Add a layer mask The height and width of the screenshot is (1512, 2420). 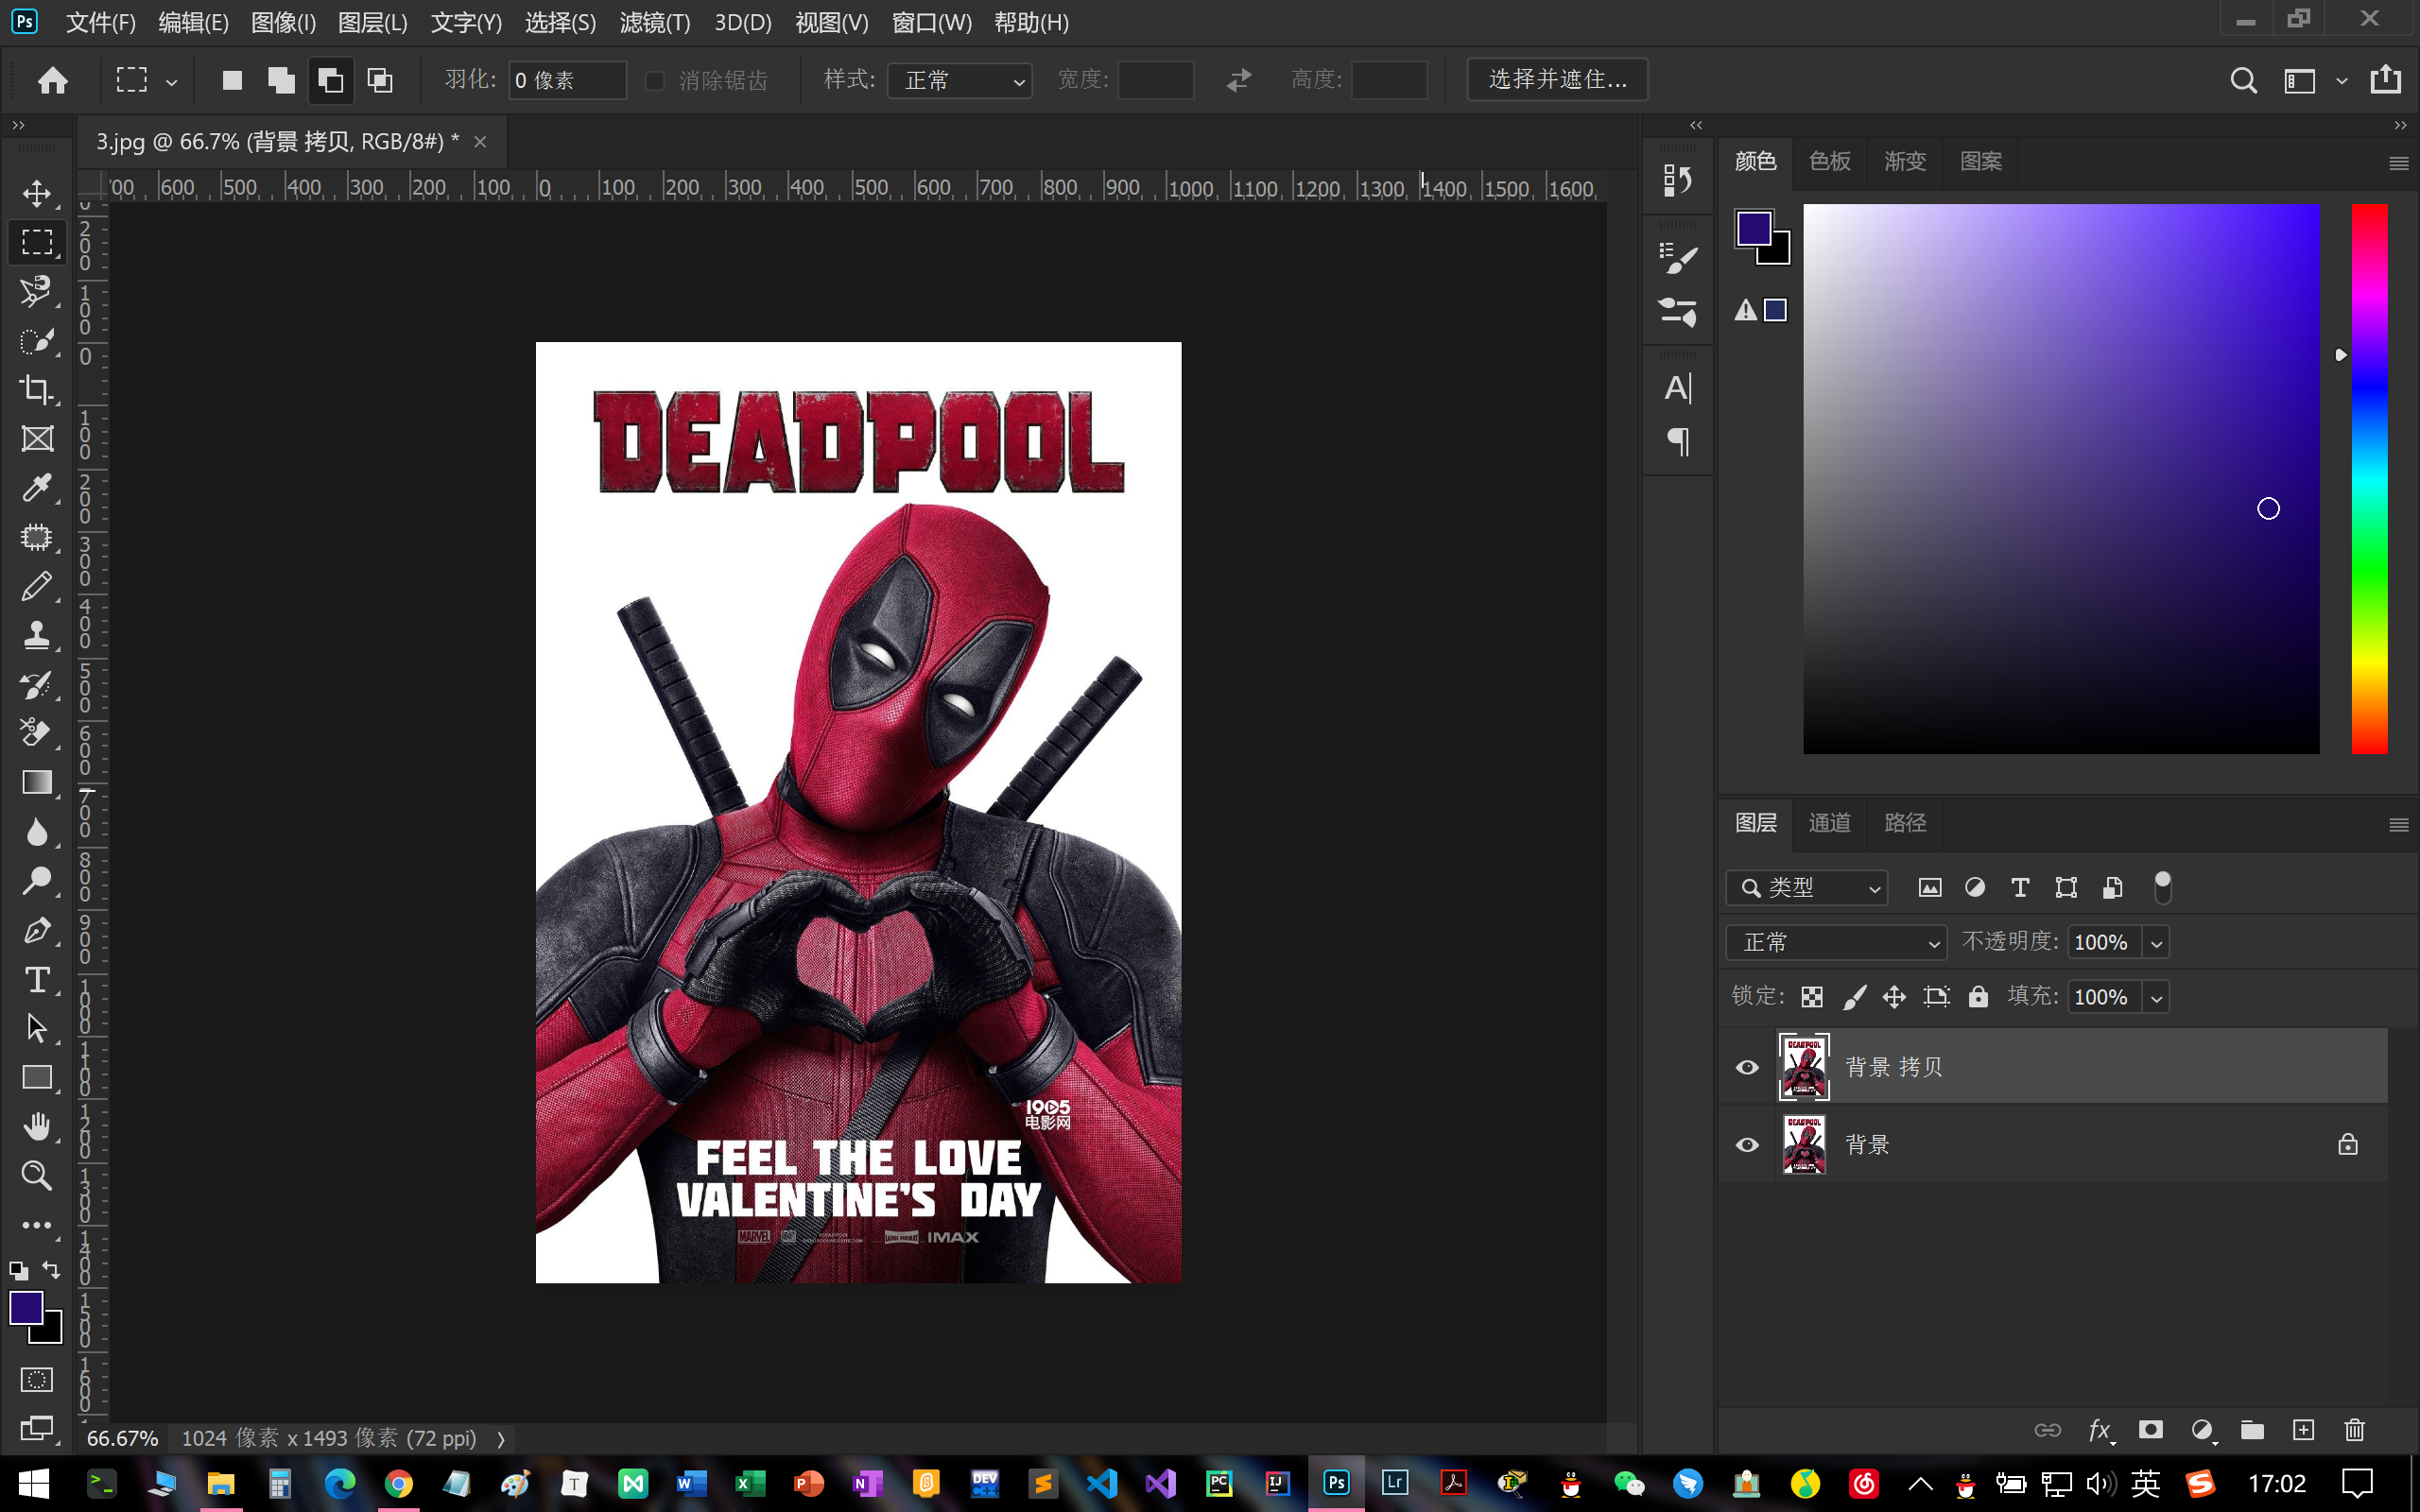click(2150, 1430)
